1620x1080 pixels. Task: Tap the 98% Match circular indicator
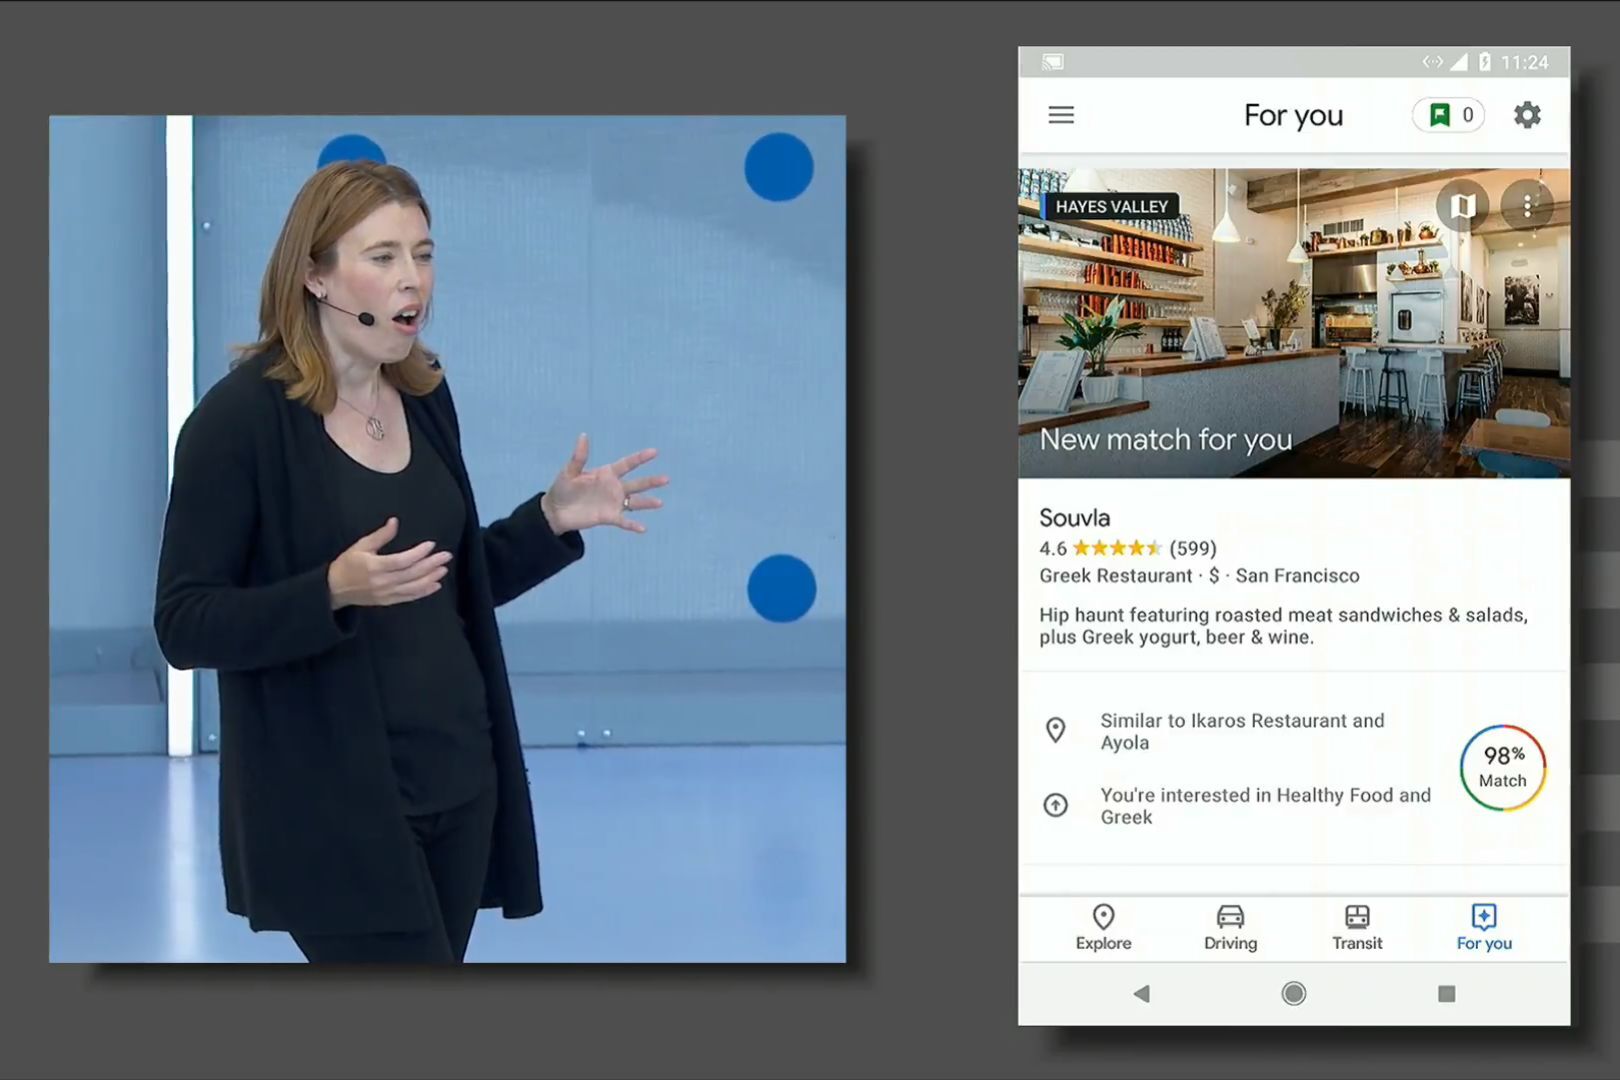1502,768
